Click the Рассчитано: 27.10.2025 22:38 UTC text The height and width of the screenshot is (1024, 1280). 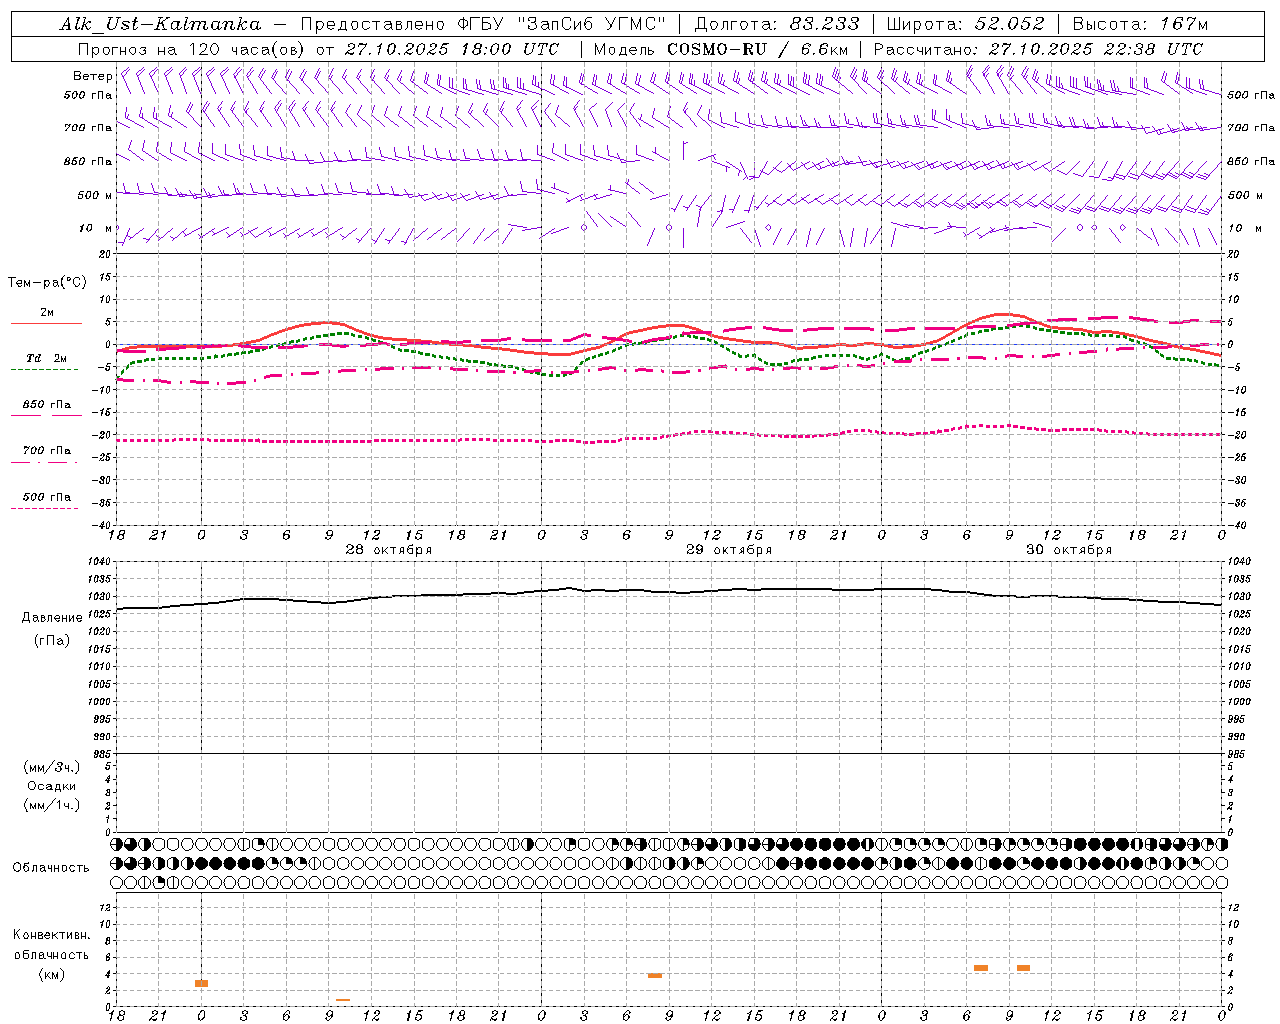1038,48
